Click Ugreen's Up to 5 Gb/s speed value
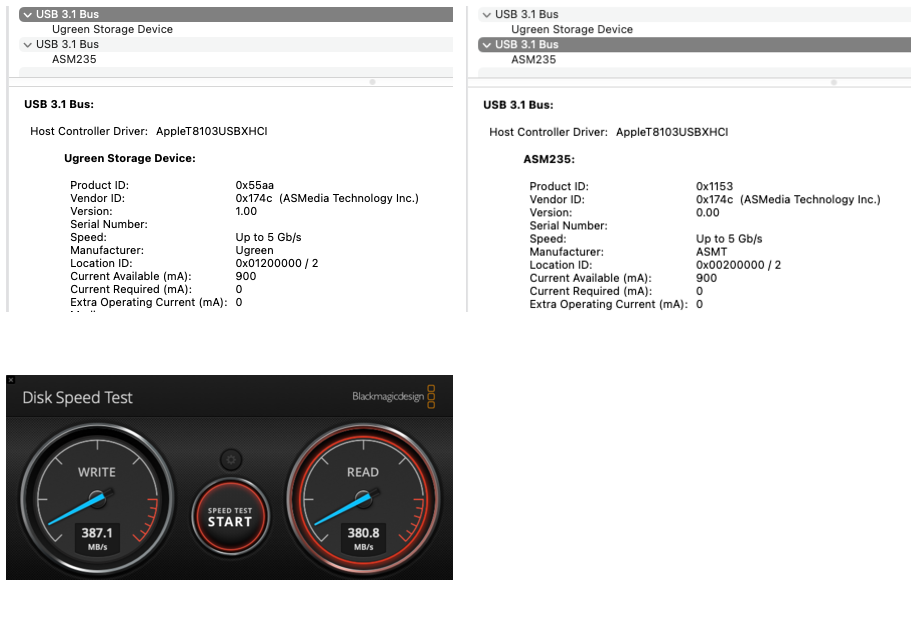Viewport: 918px width, 636px height. (268, 237)
